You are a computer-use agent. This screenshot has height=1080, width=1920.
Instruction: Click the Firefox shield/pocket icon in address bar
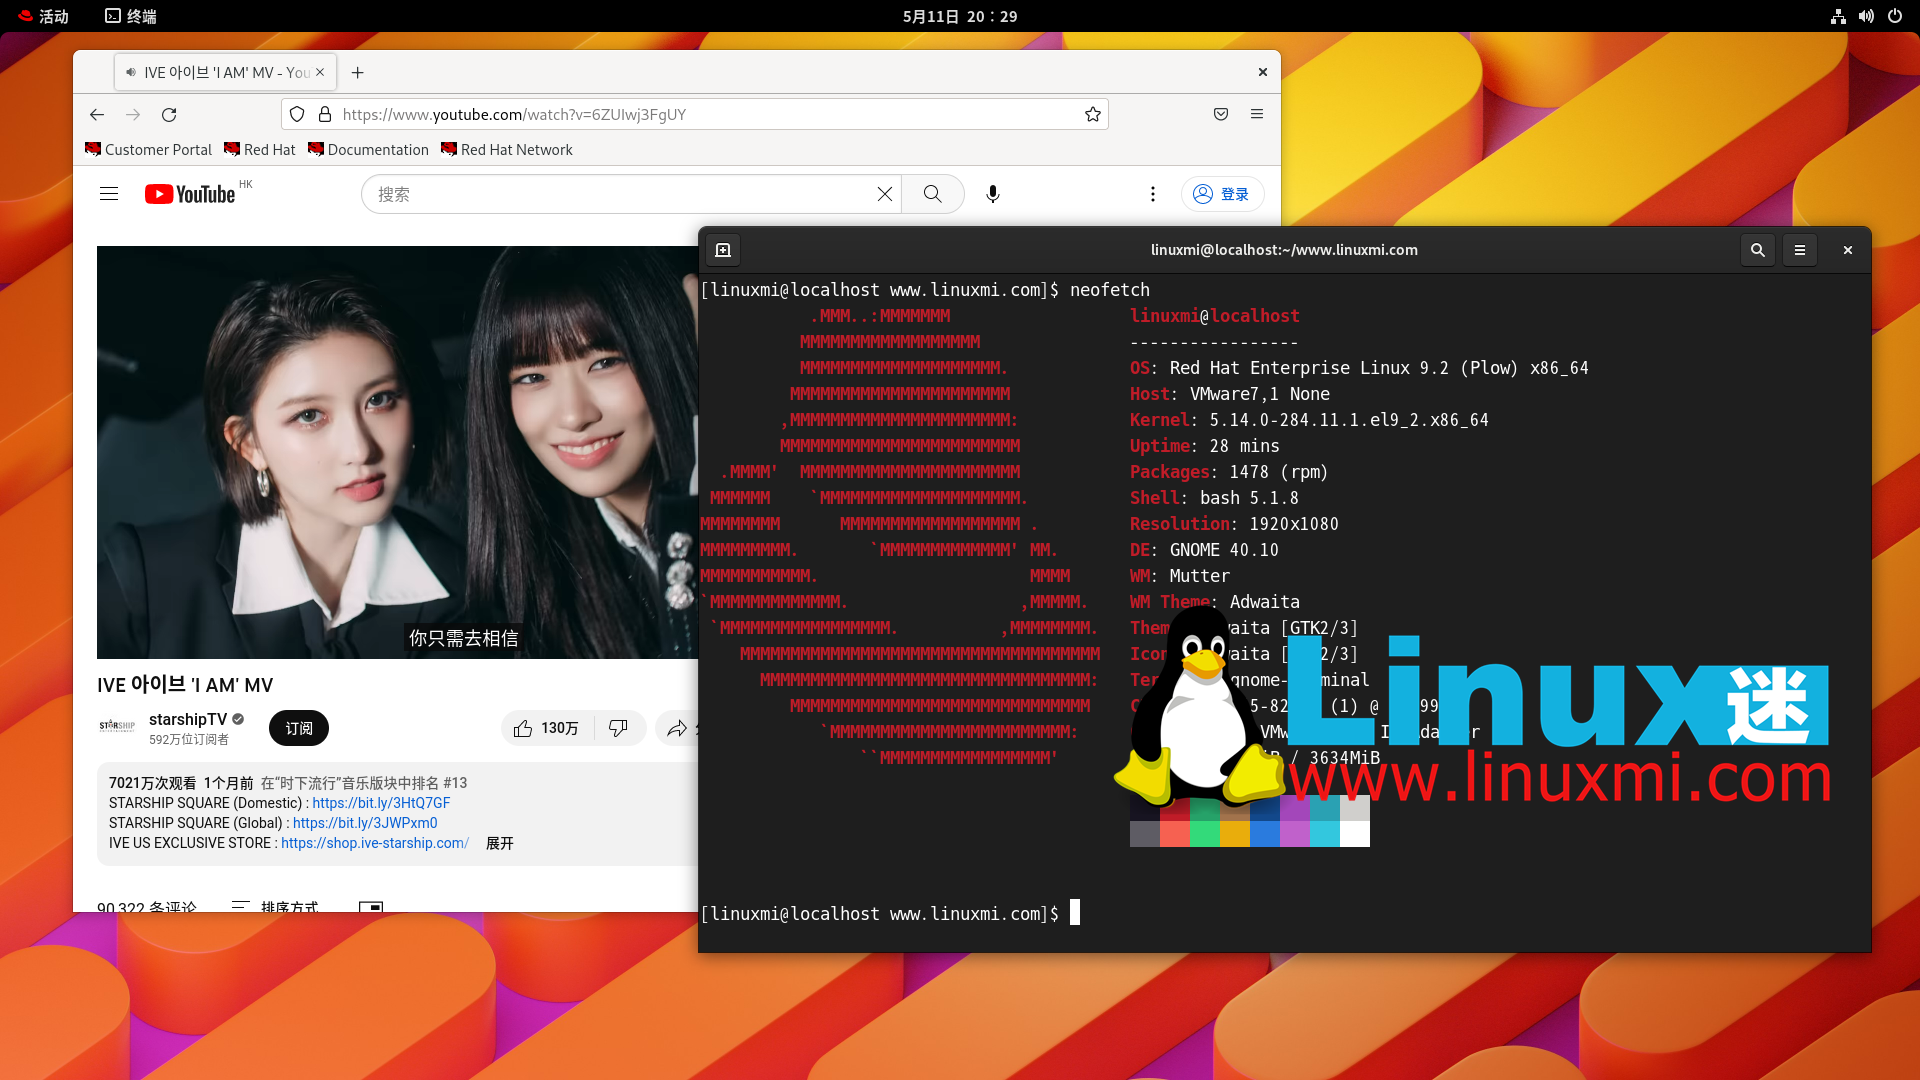(1220, 113)
